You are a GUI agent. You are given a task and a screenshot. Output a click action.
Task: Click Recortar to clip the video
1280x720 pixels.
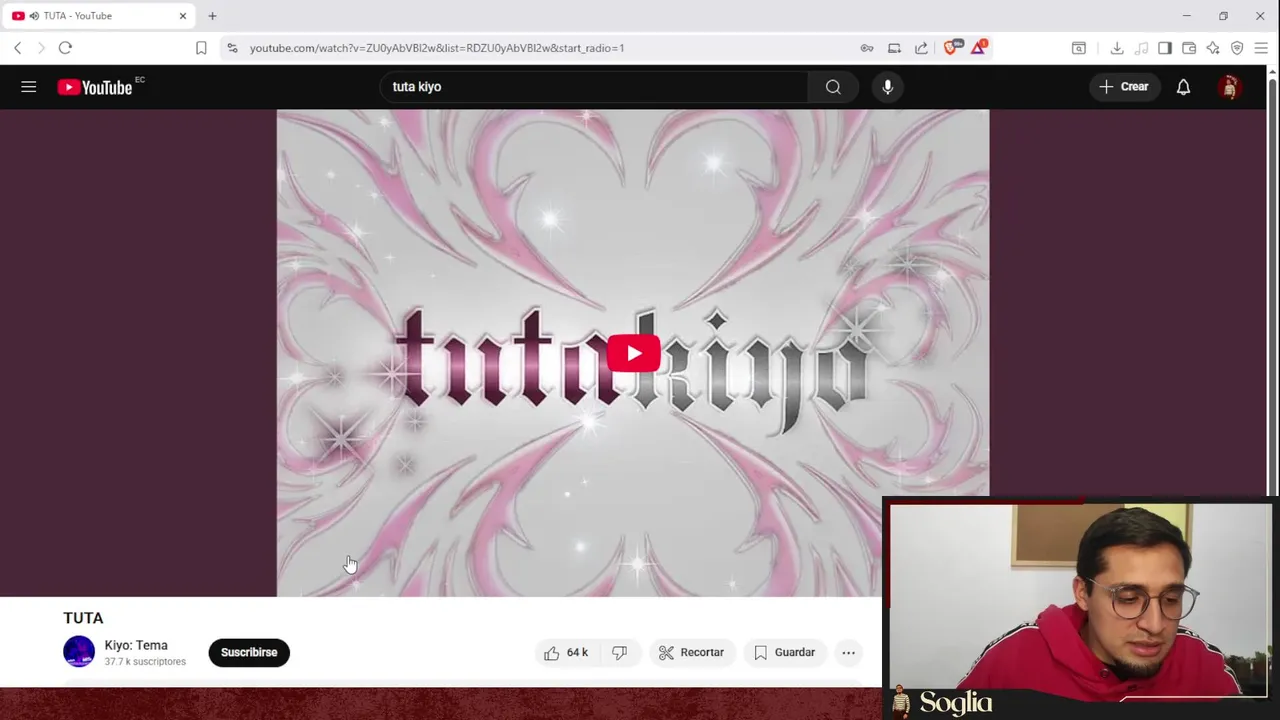tap(691, 652)
